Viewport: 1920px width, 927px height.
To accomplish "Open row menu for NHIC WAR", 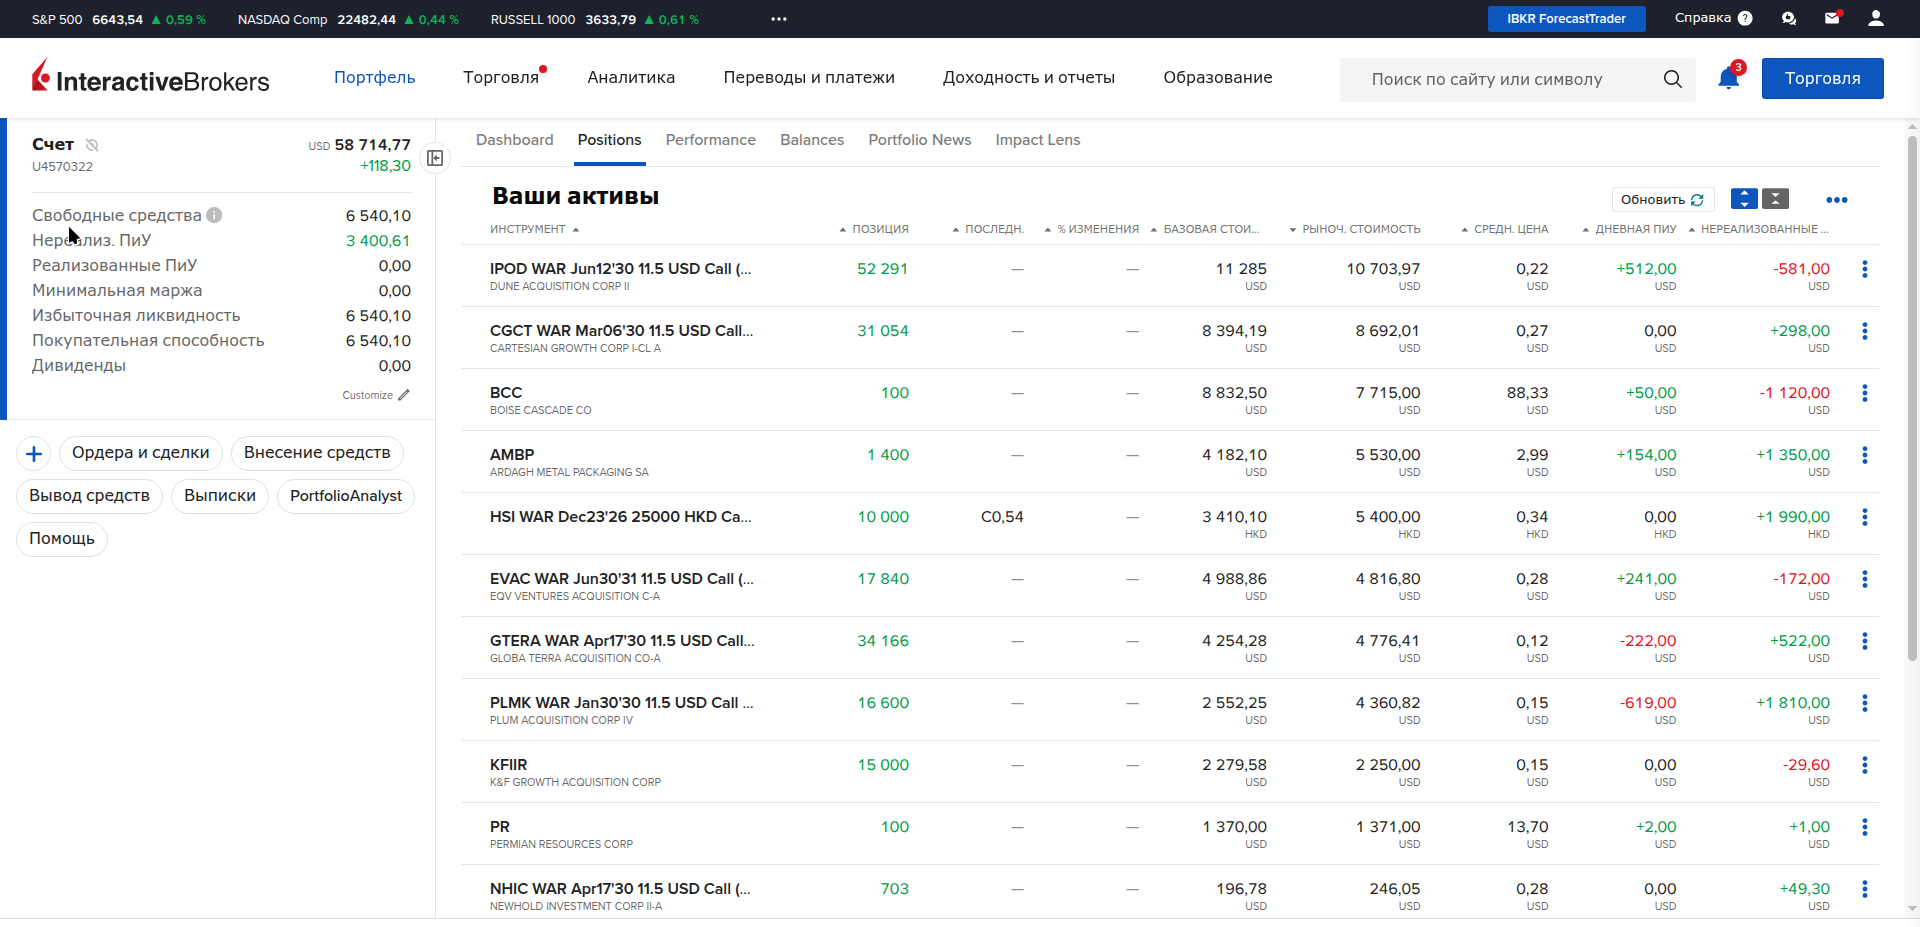I will pos(1865,889).
